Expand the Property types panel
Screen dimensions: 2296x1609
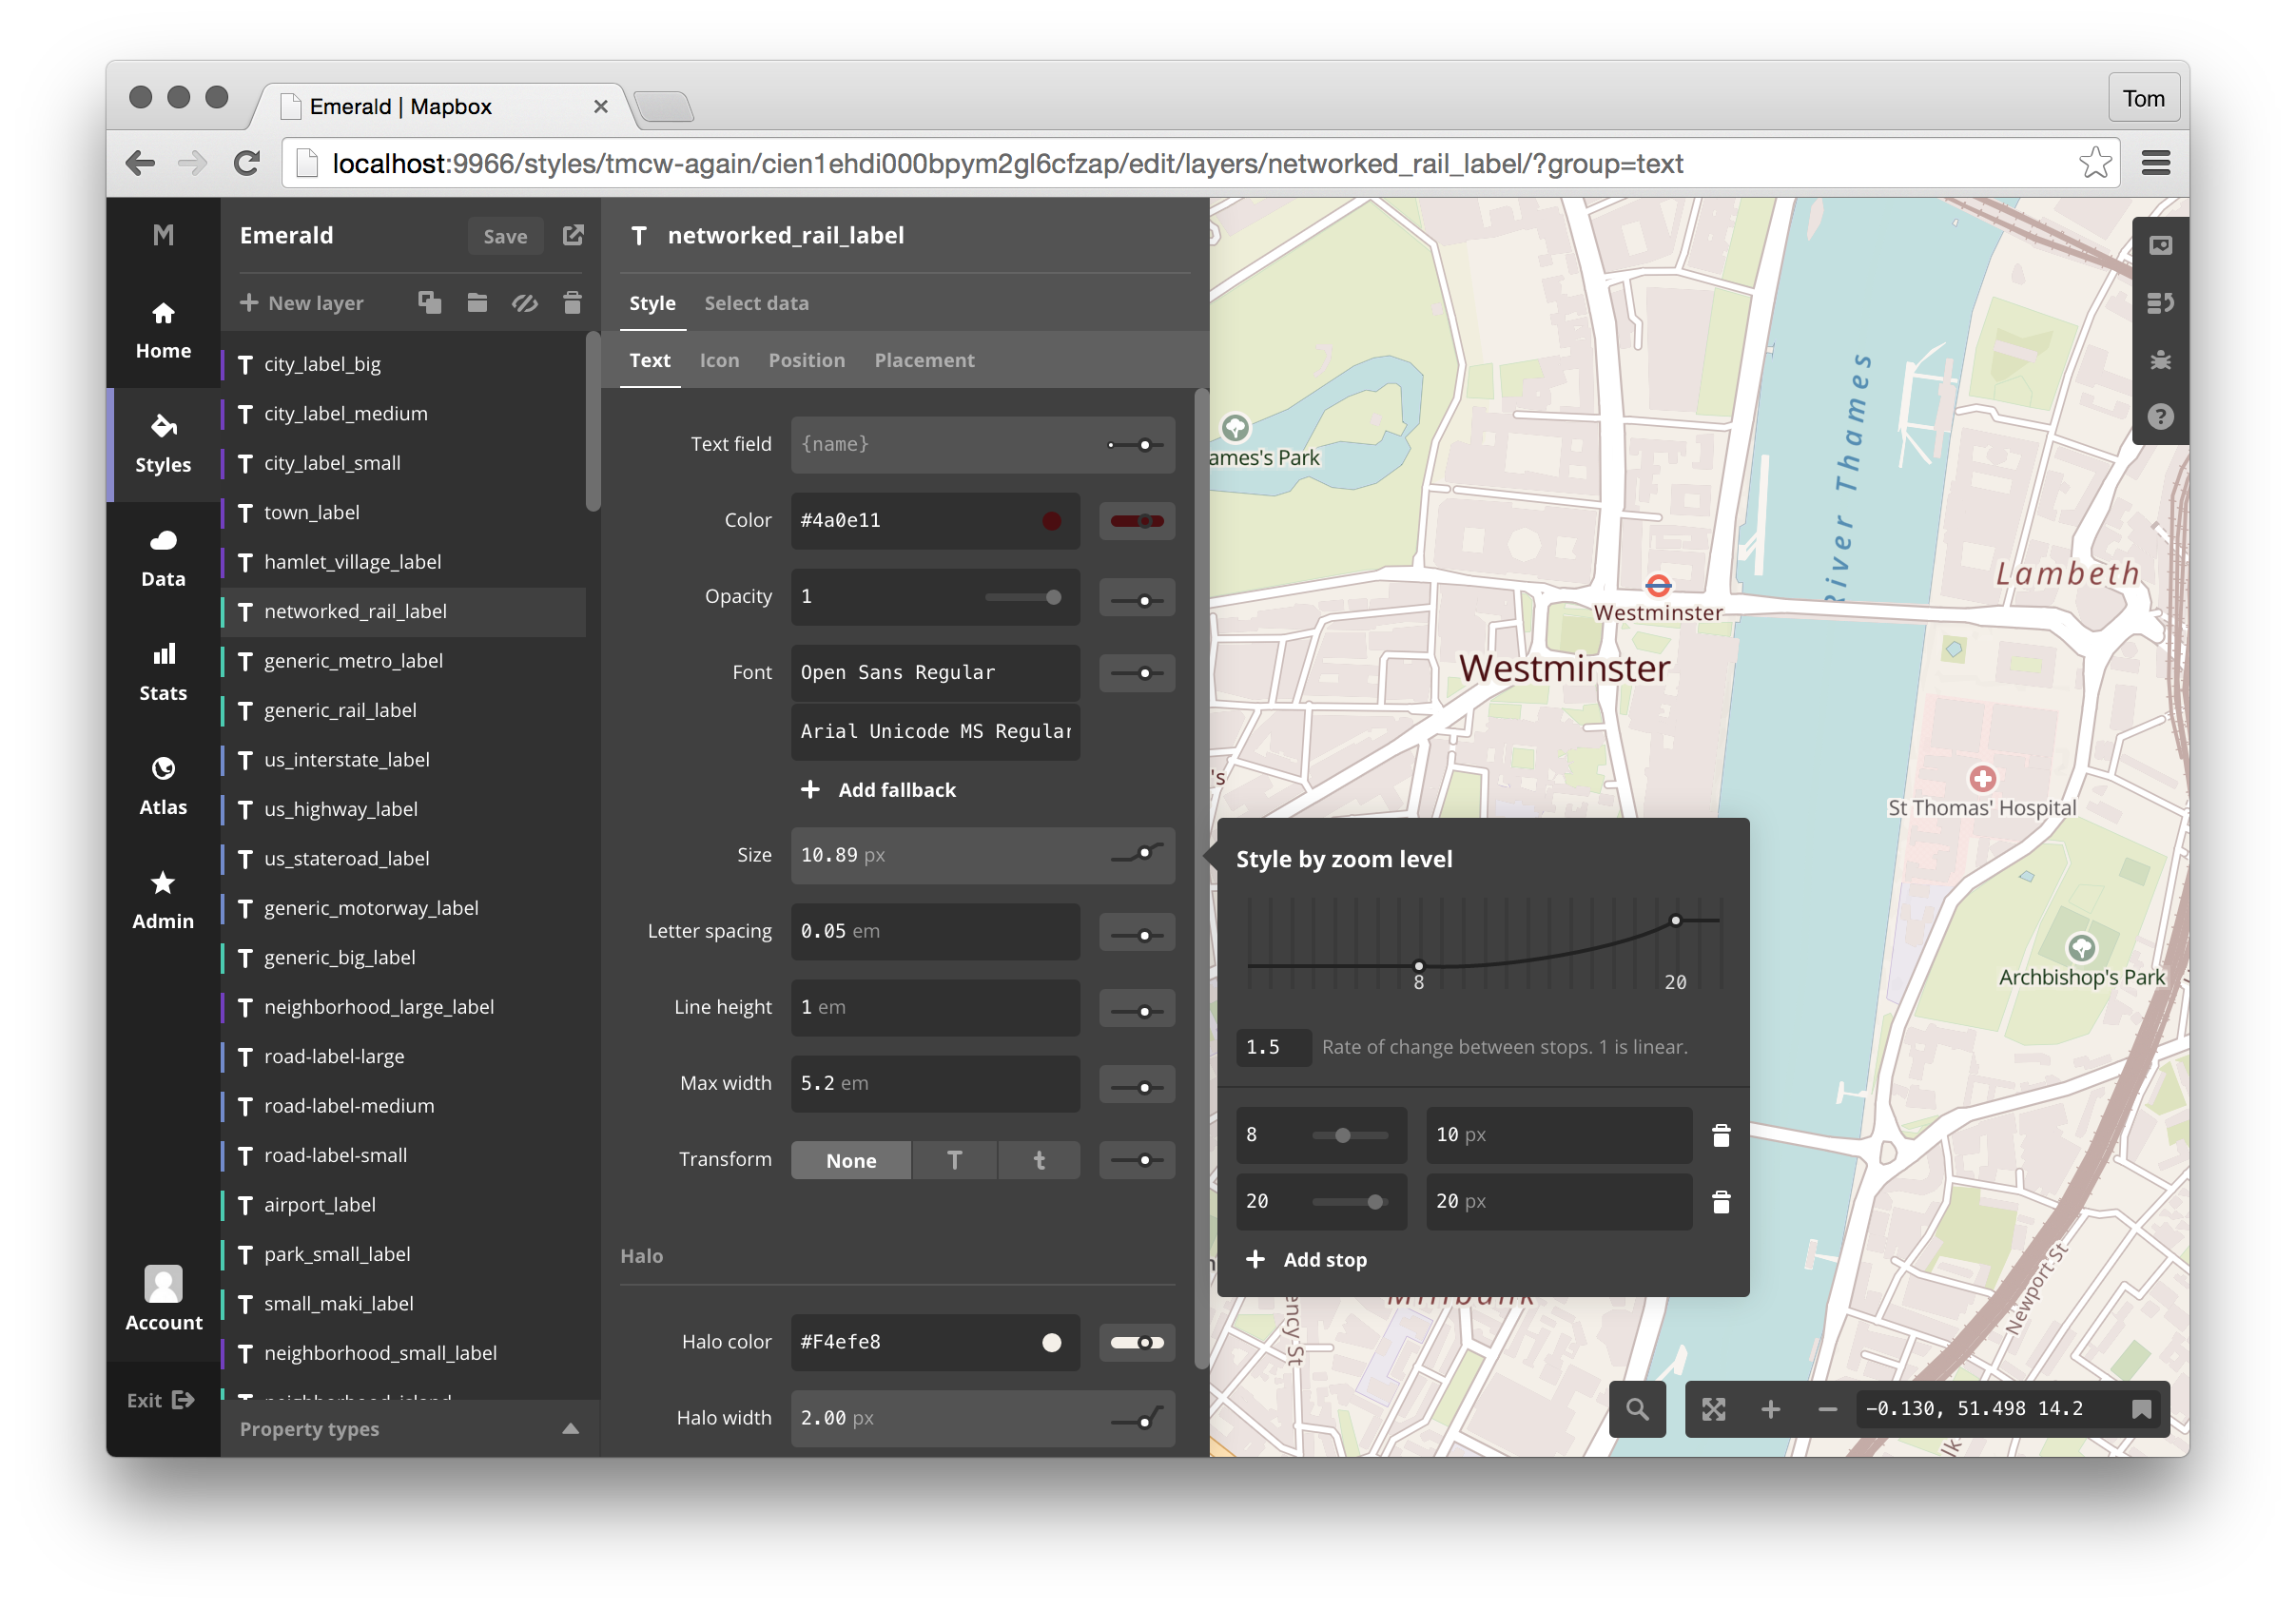570,1428
